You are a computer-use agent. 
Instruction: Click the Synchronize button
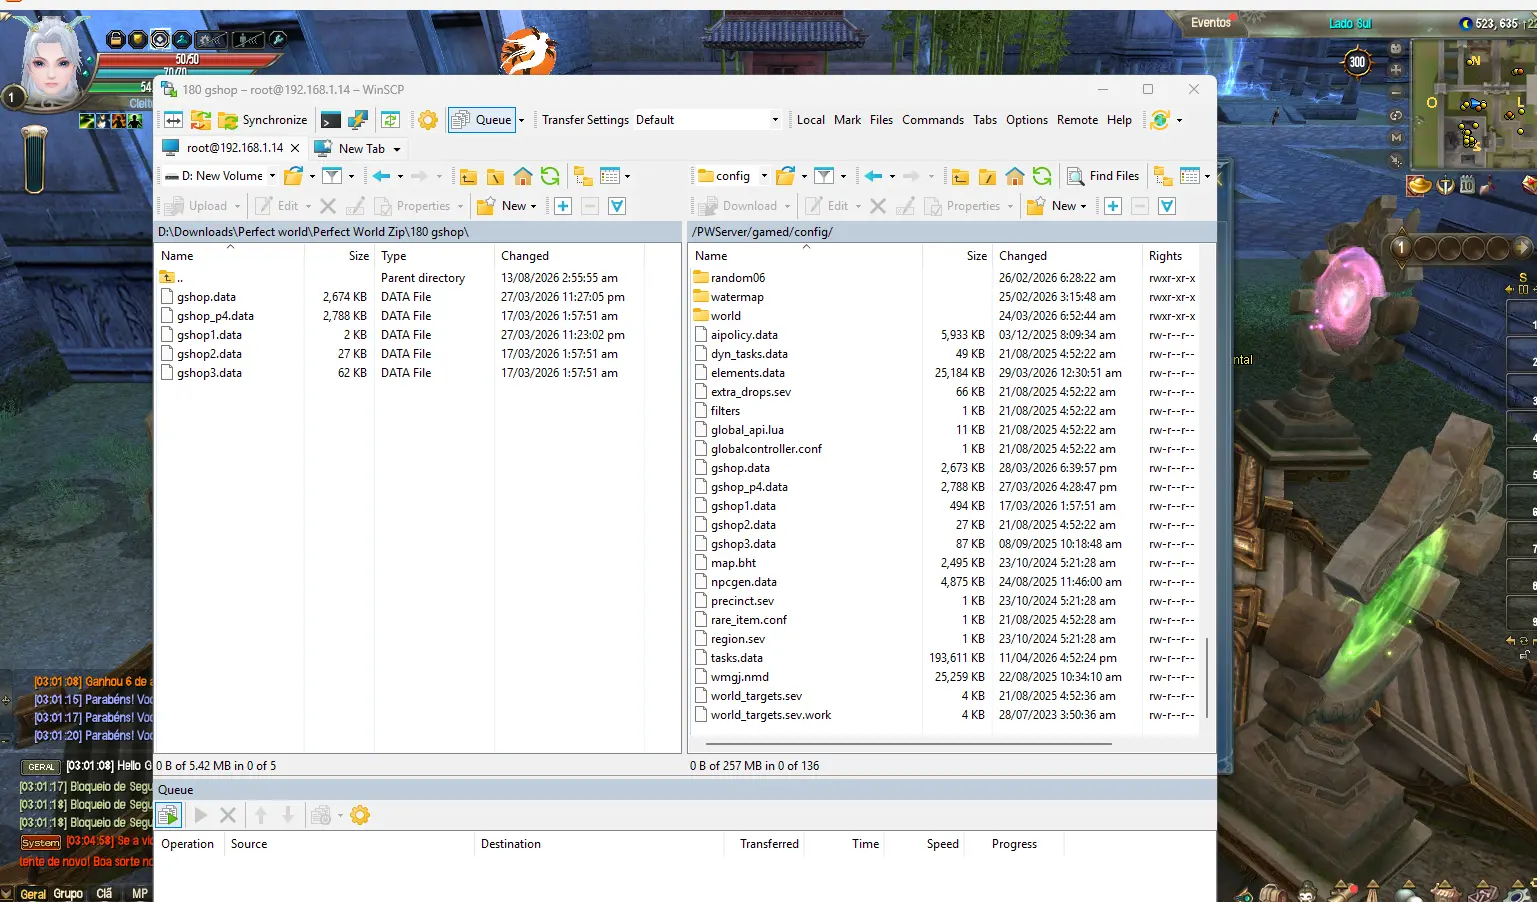coord(263,120)
